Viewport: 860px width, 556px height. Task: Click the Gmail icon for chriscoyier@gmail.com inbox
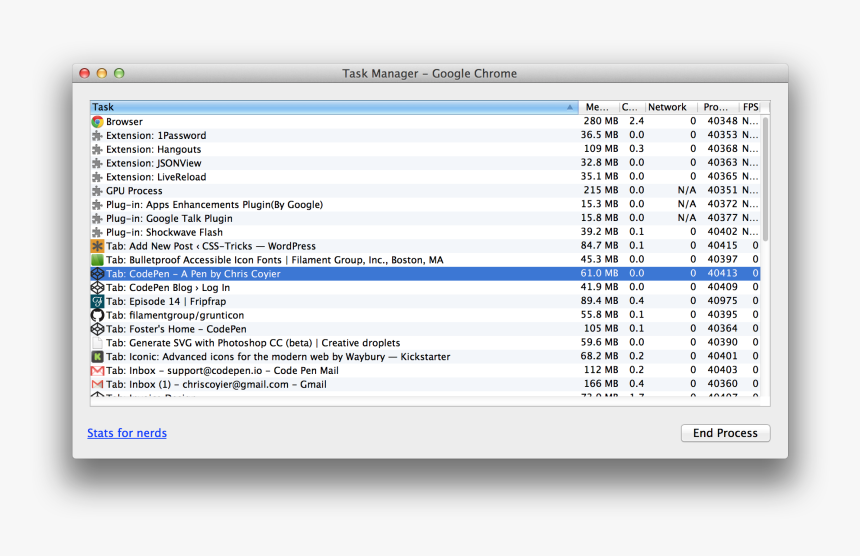[97, 384]
